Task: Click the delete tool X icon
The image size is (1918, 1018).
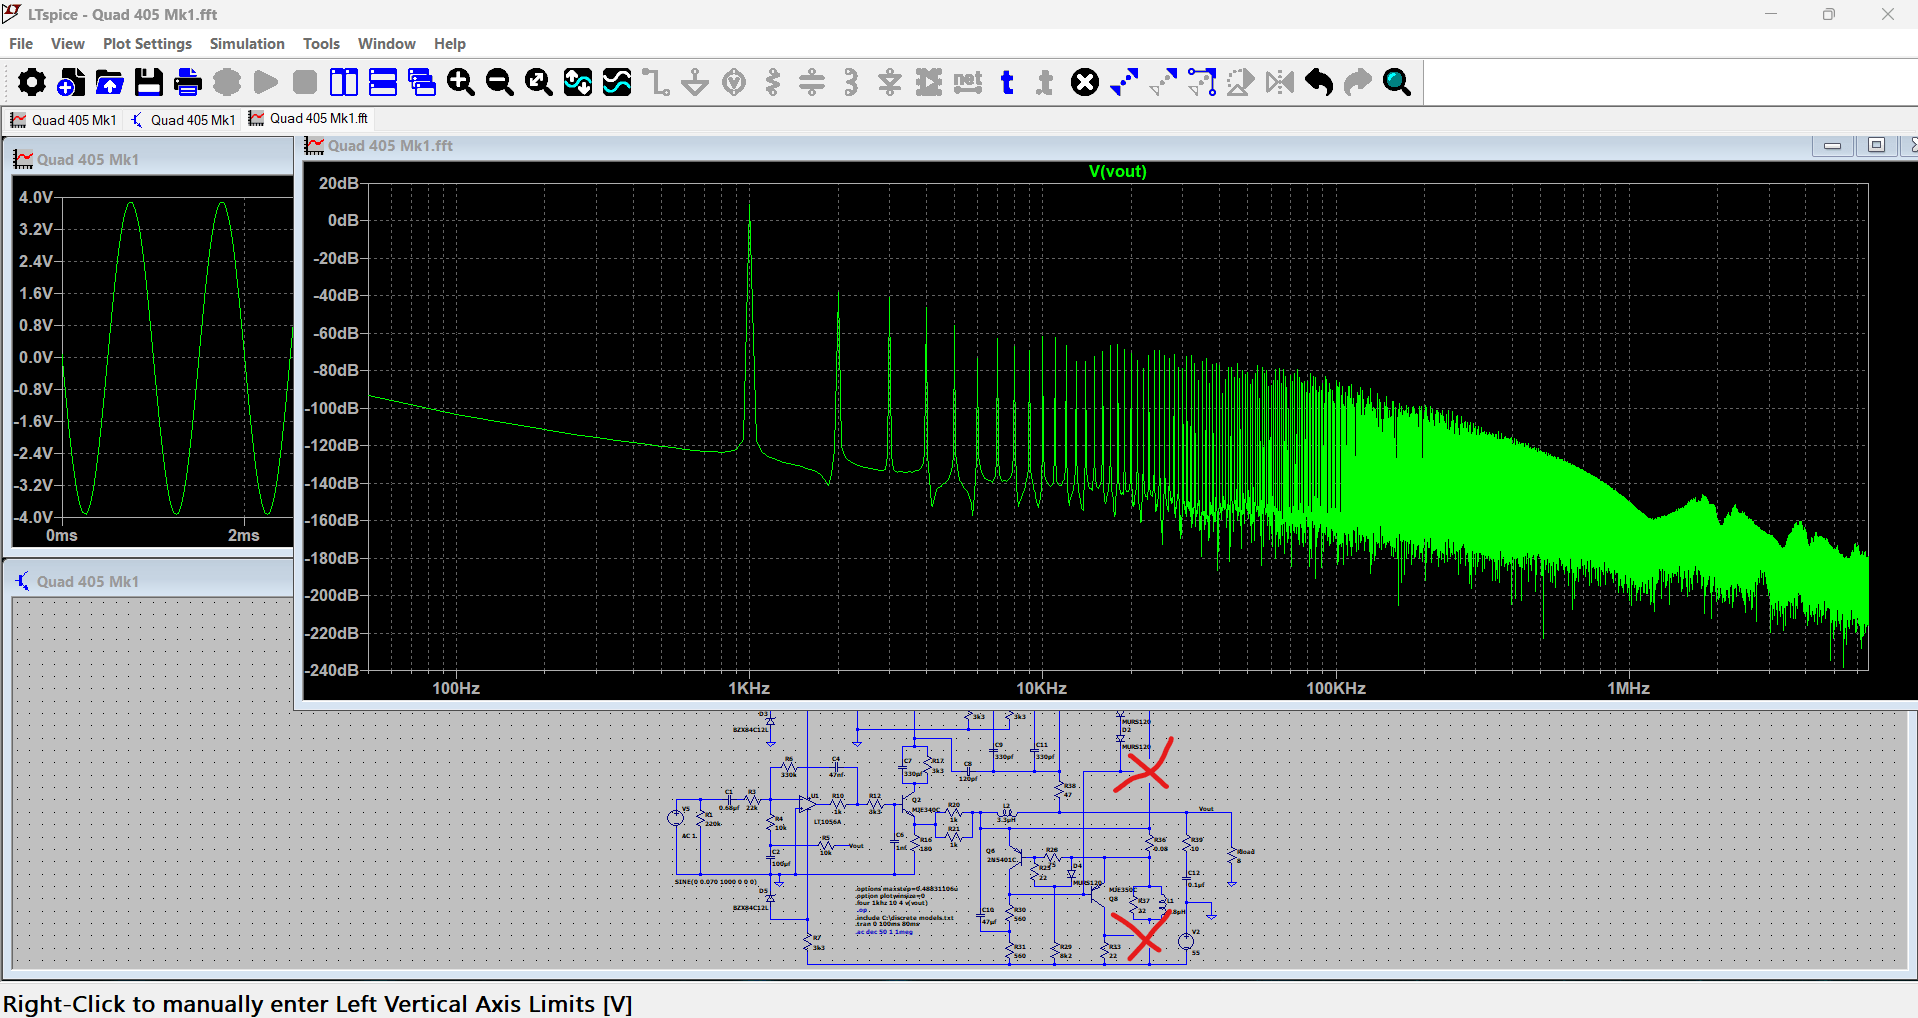Action: click(1085, 82)
